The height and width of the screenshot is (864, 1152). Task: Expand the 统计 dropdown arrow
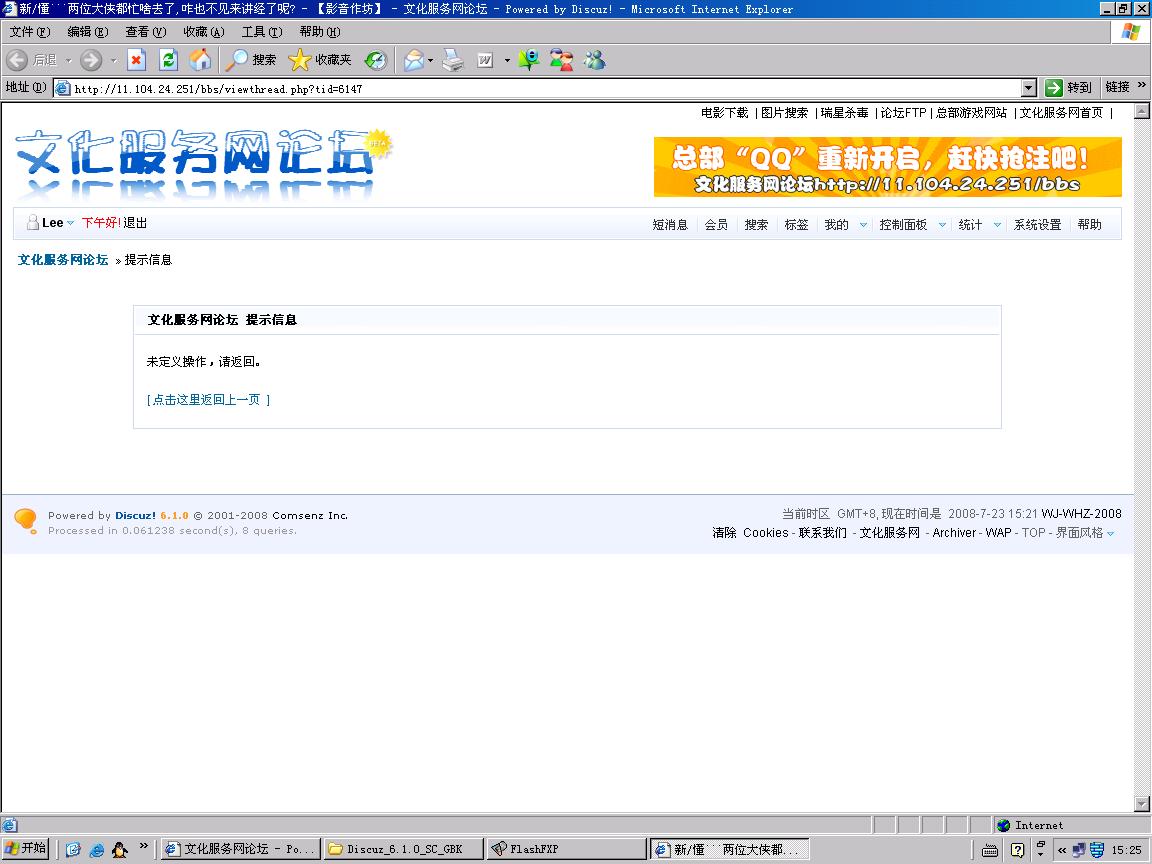[x=997, y=225]
